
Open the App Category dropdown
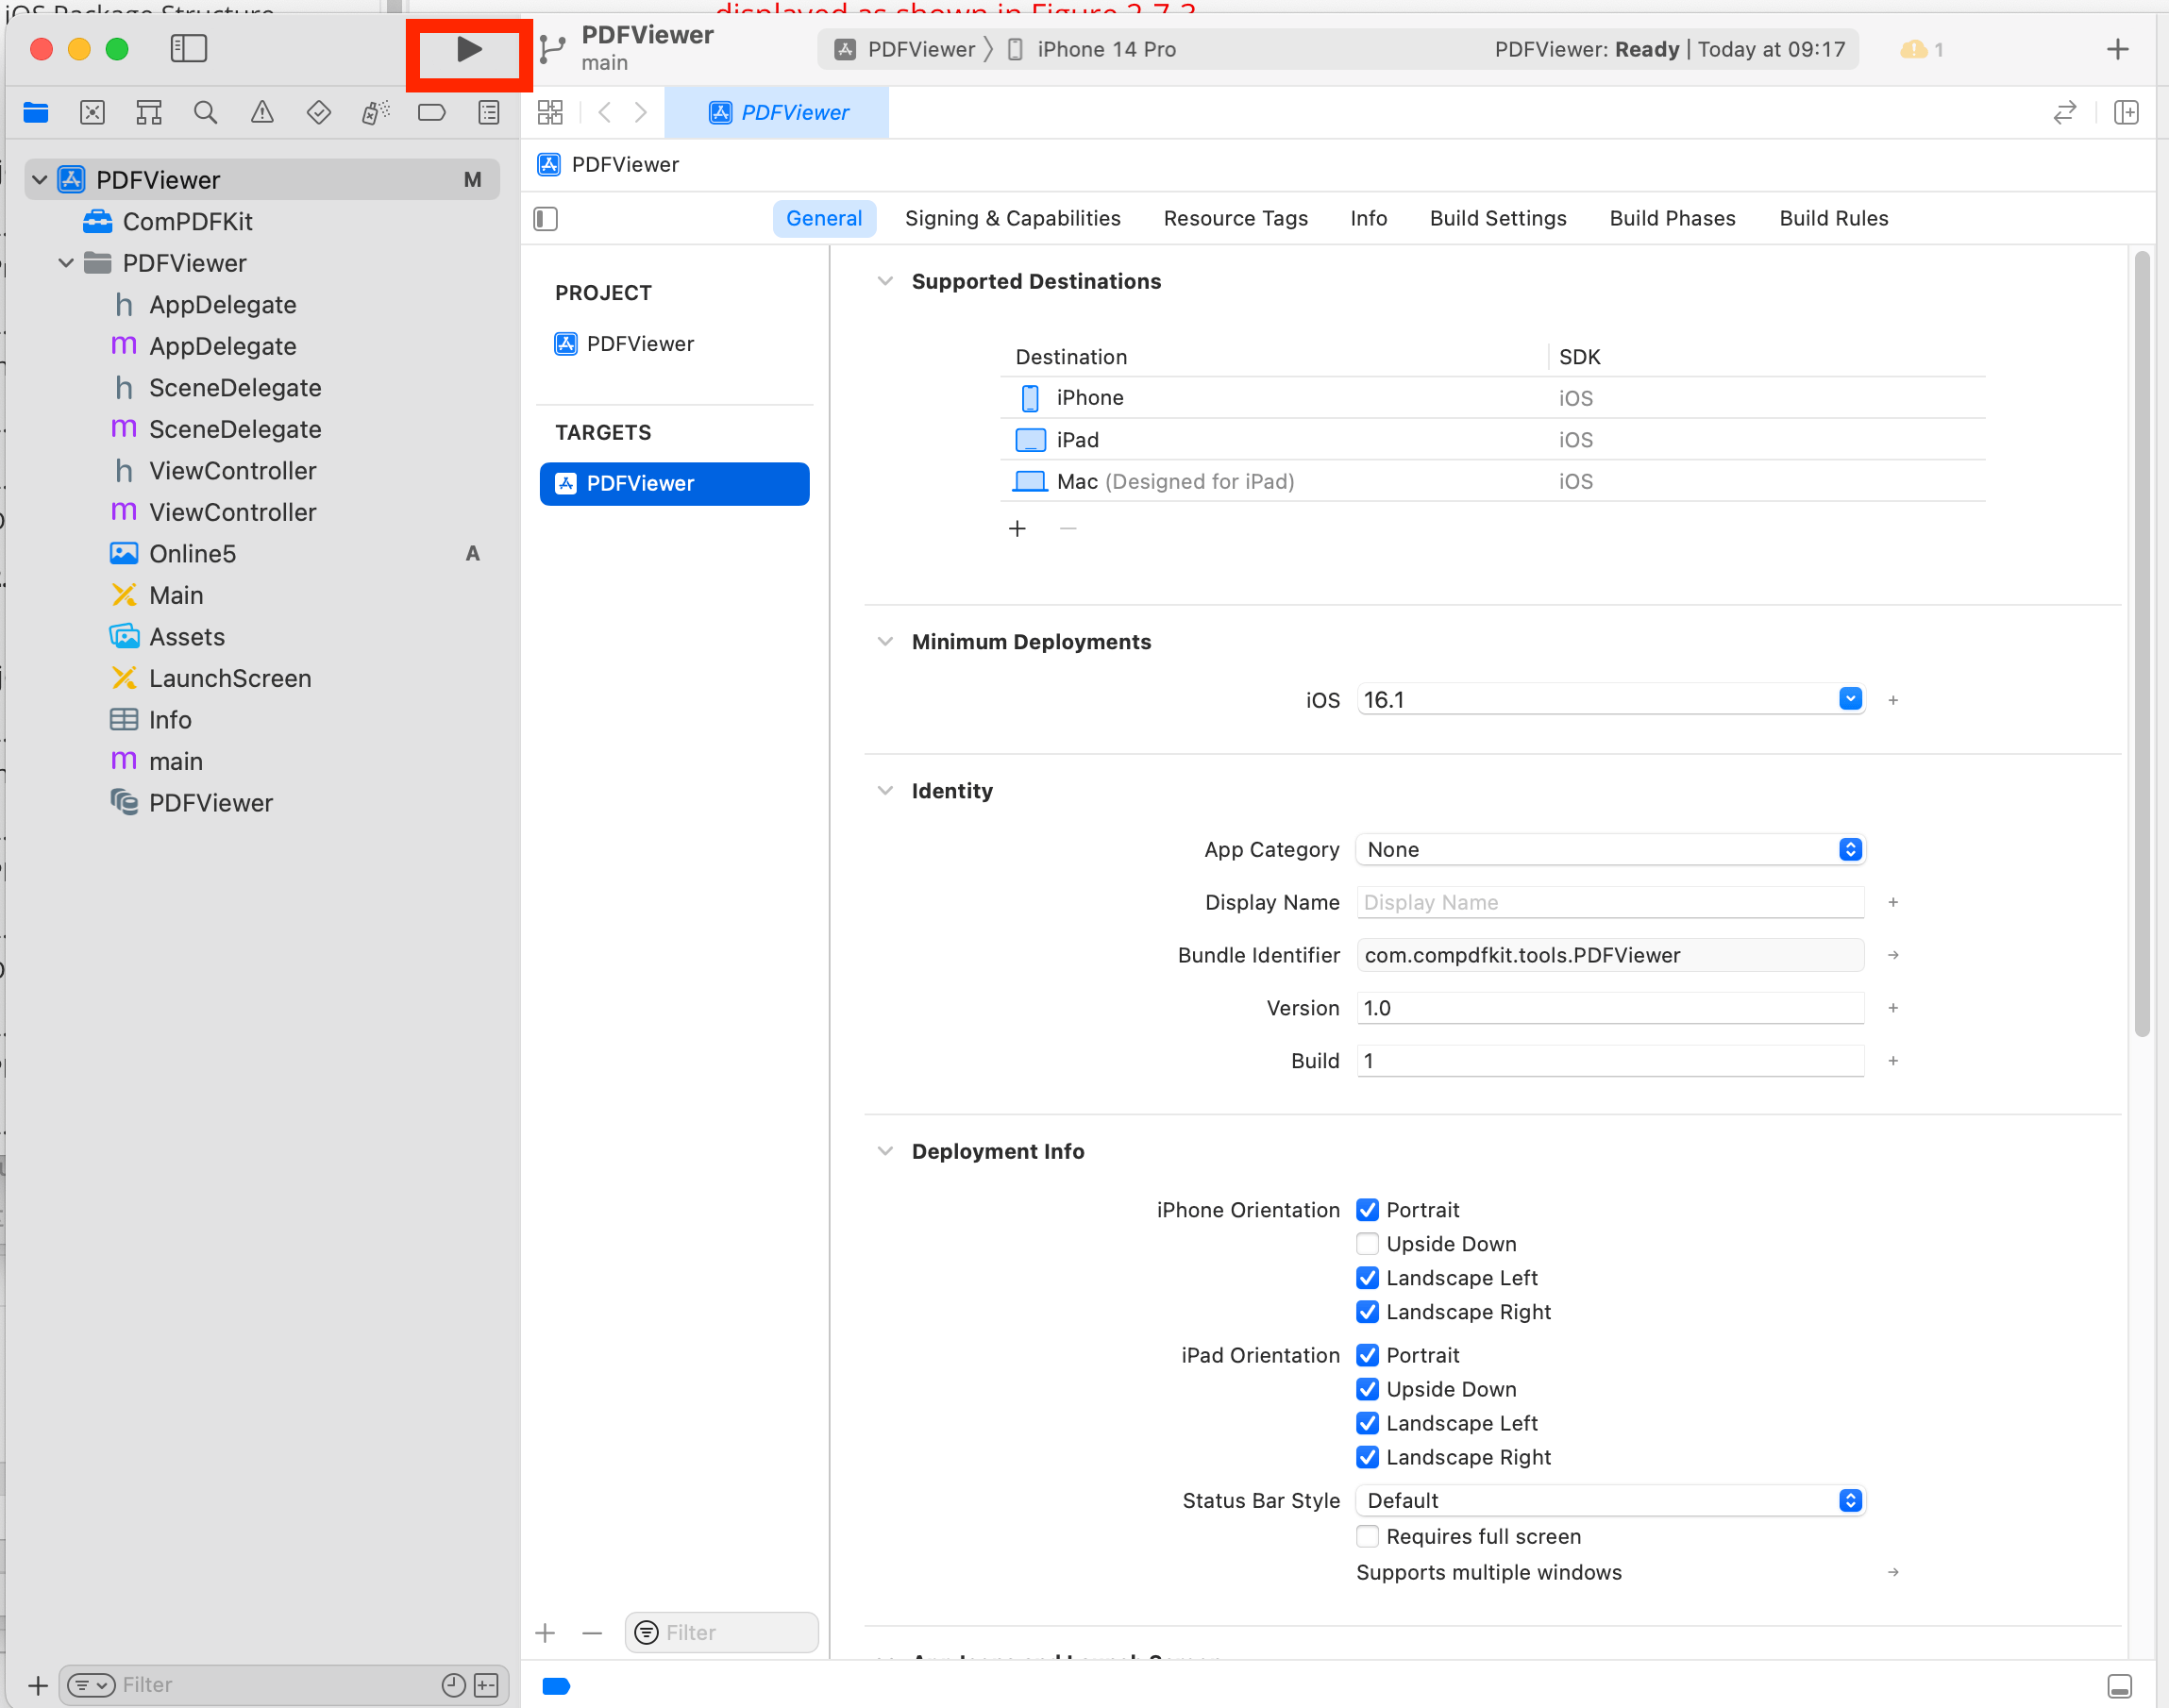tap(1850, 848)
